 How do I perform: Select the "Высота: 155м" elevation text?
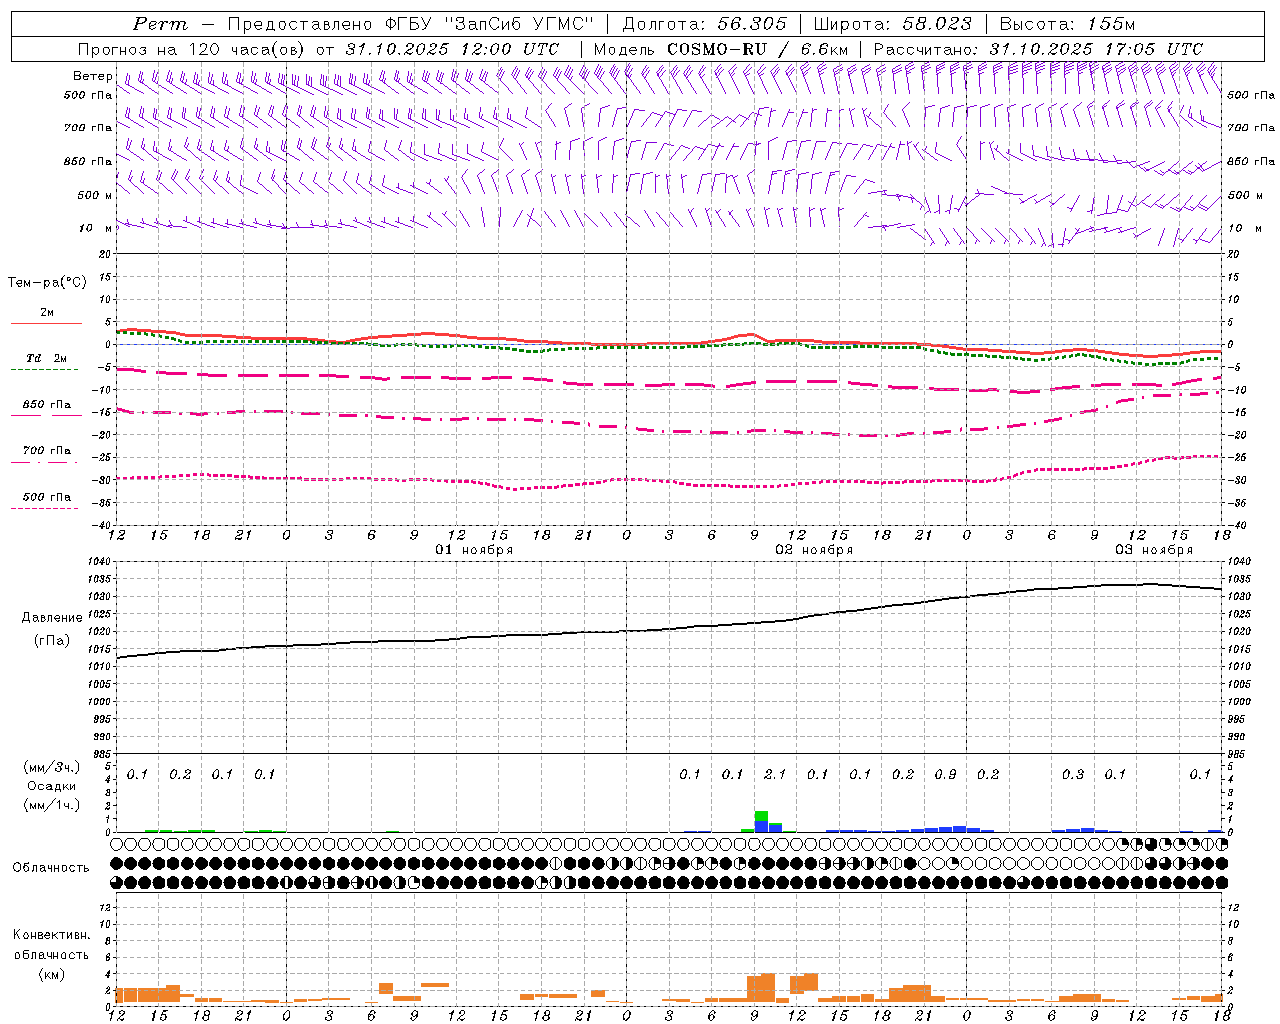[x=1067, y=24]
